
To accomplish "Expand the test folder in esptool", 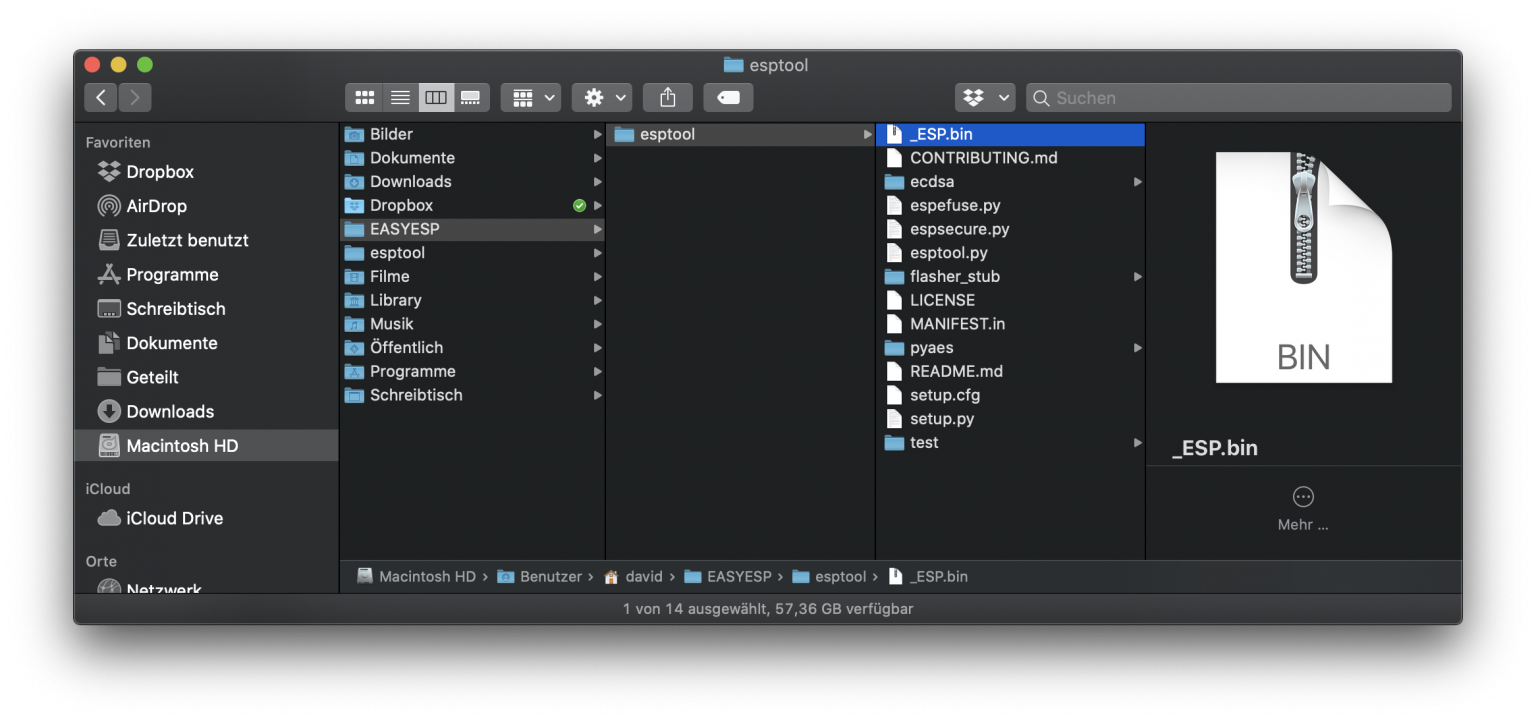I will (1138, 442).
